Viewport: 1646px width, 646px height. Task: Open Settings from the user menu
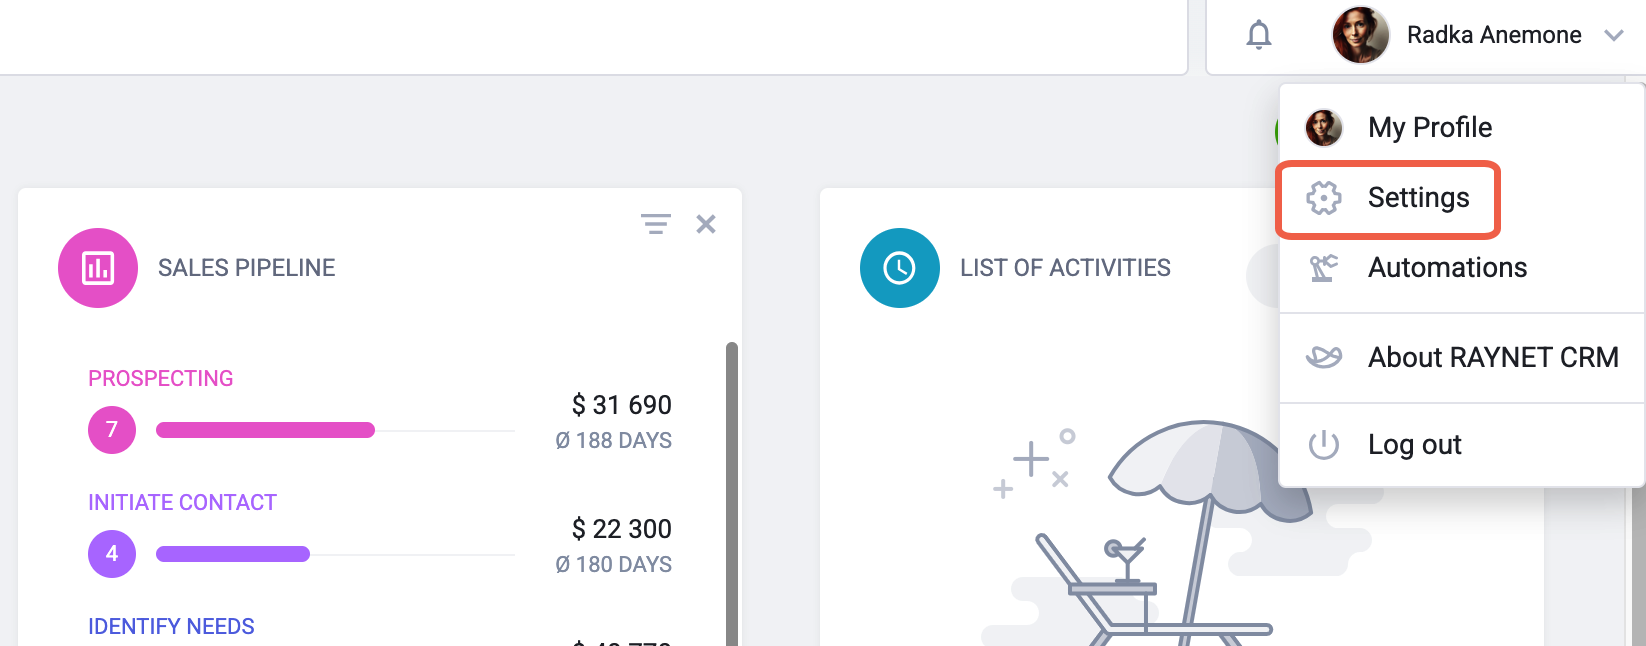tap(1418, 198)
